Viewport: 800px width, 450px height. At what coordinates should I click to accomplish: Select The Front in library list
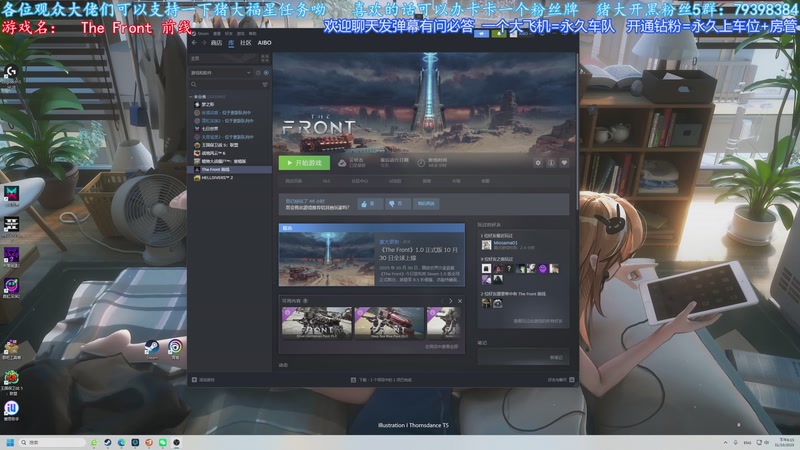coord(230,169)
